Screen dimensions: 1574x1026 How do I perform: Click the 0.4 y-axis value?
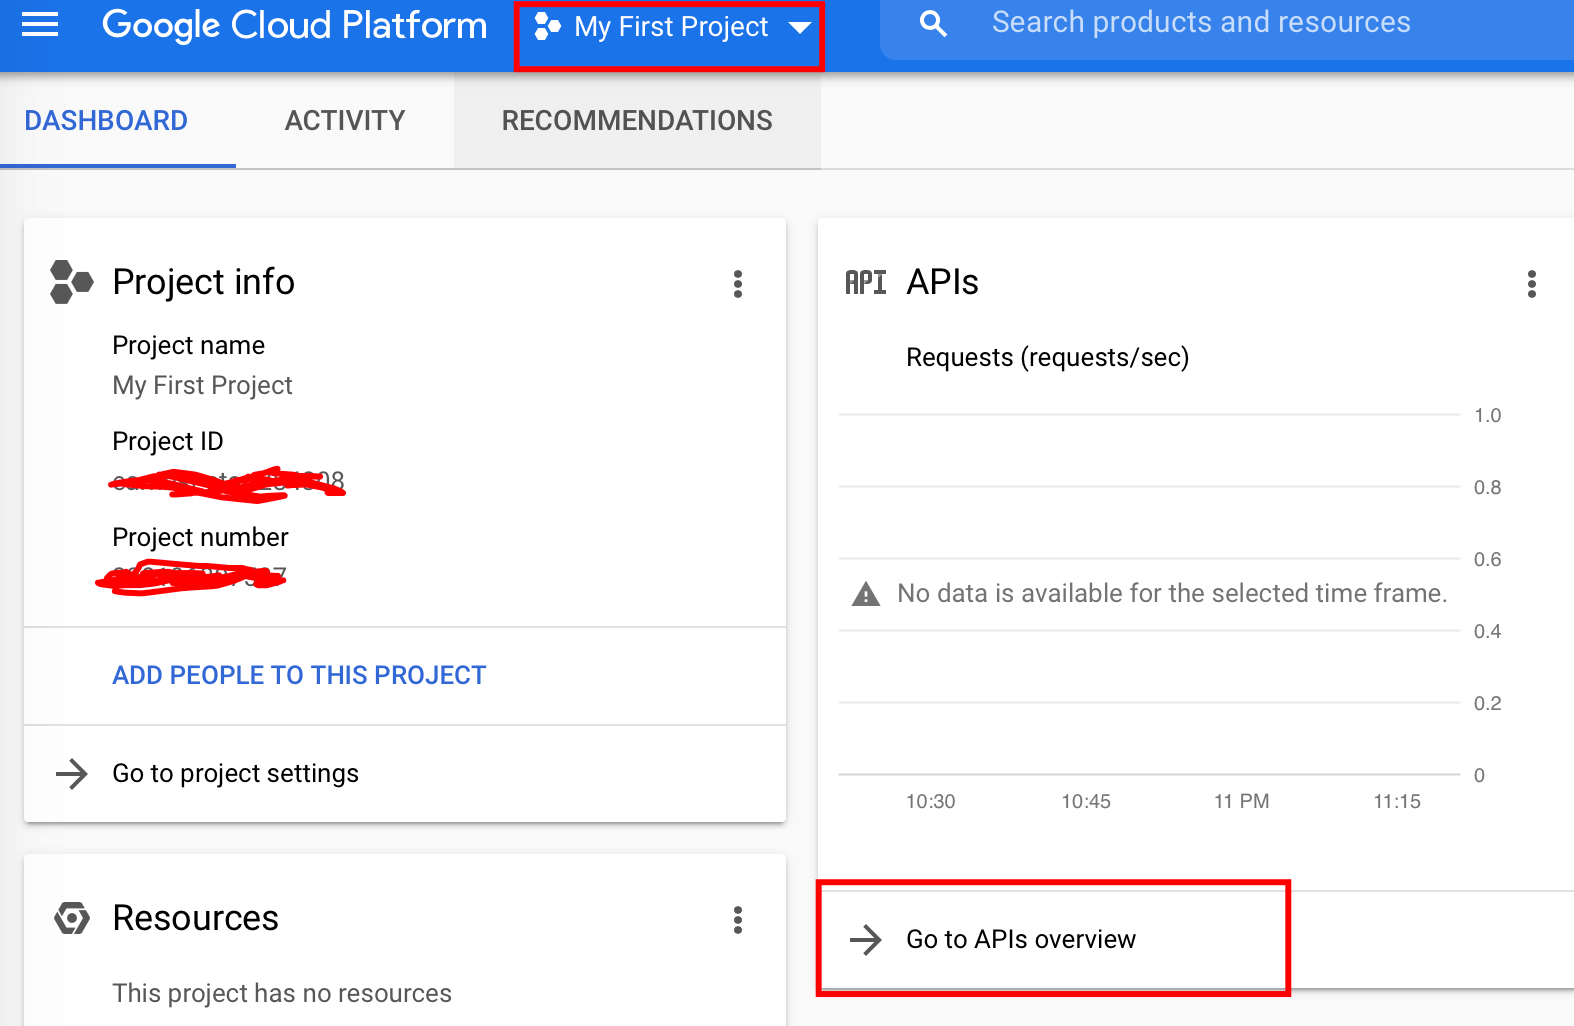(x=1488, y=632)
